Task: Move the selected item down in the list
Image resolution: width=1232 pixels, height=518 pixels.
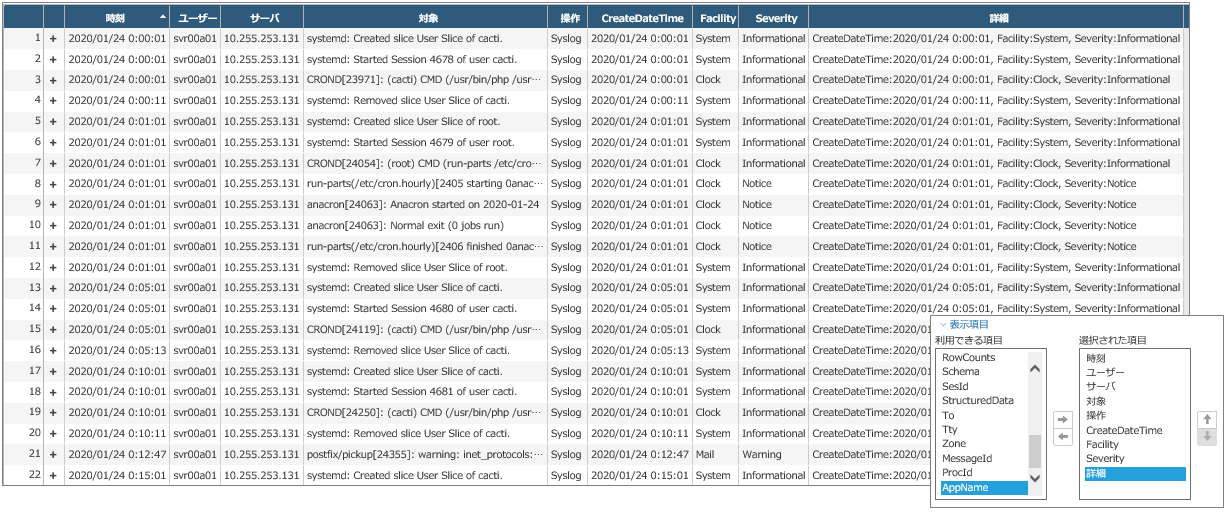Action: 1207,436
